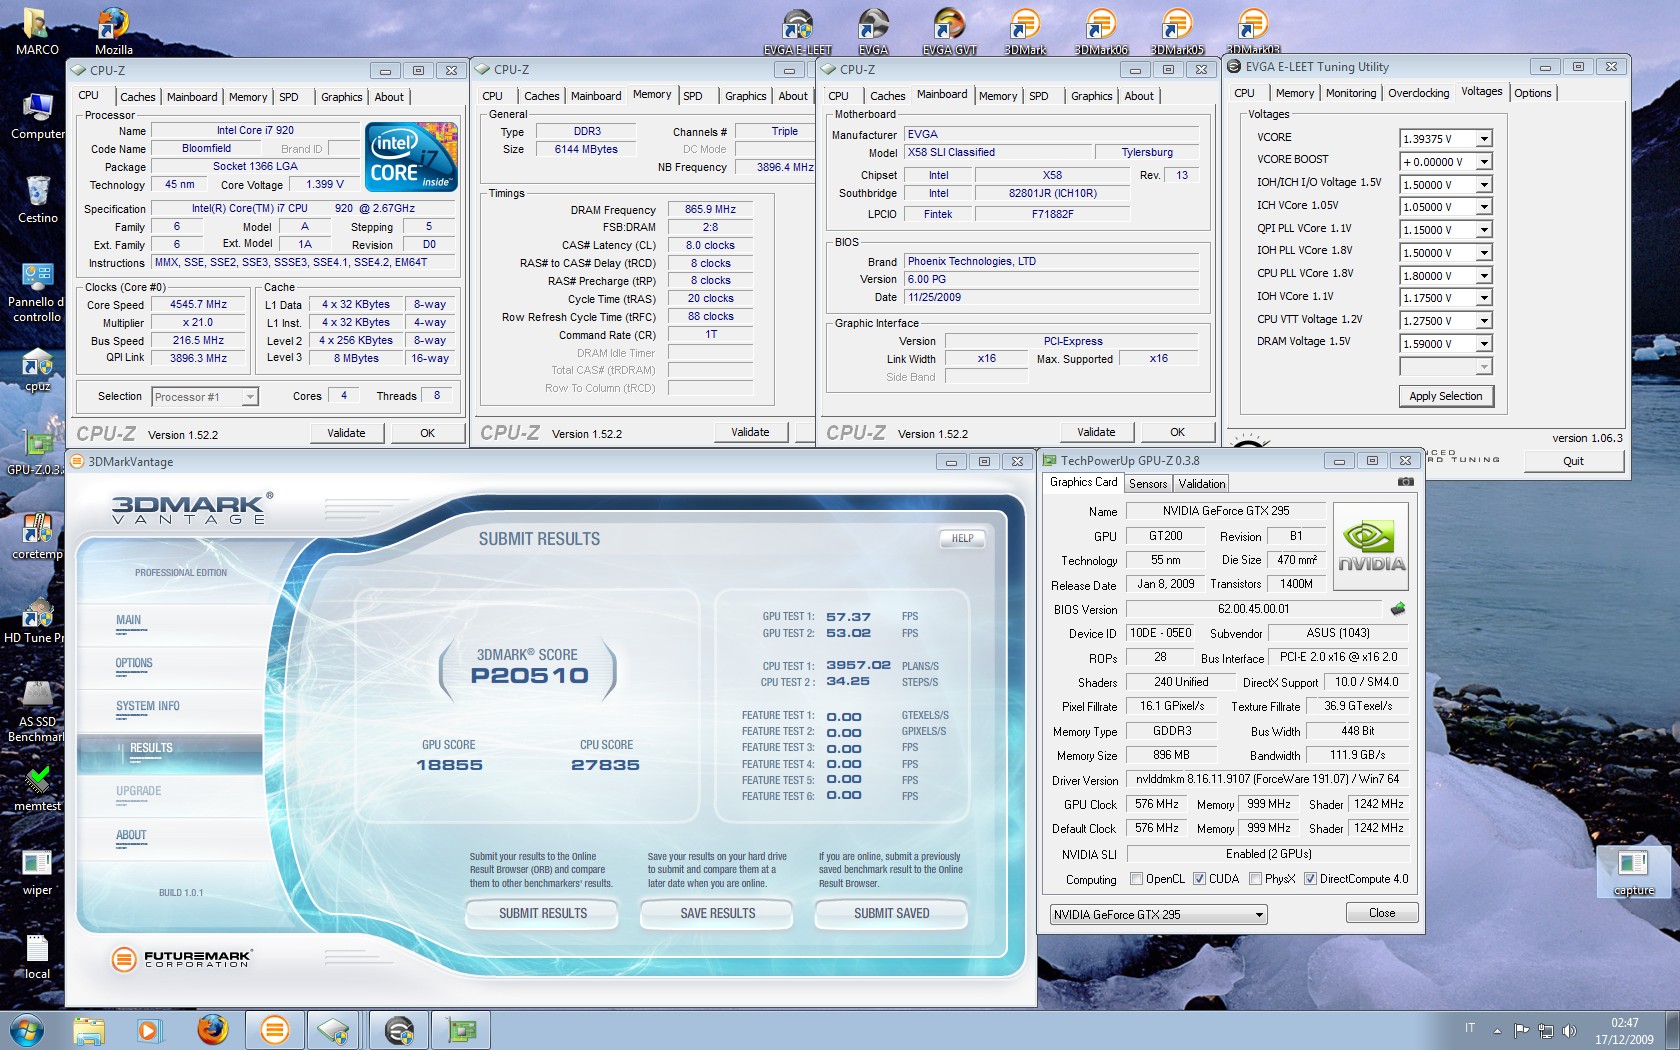The width and height of the screenshot is (1680, 1050).
Task: Open the Monitoring tab in E-LEET
Action: coord(1350,93)
